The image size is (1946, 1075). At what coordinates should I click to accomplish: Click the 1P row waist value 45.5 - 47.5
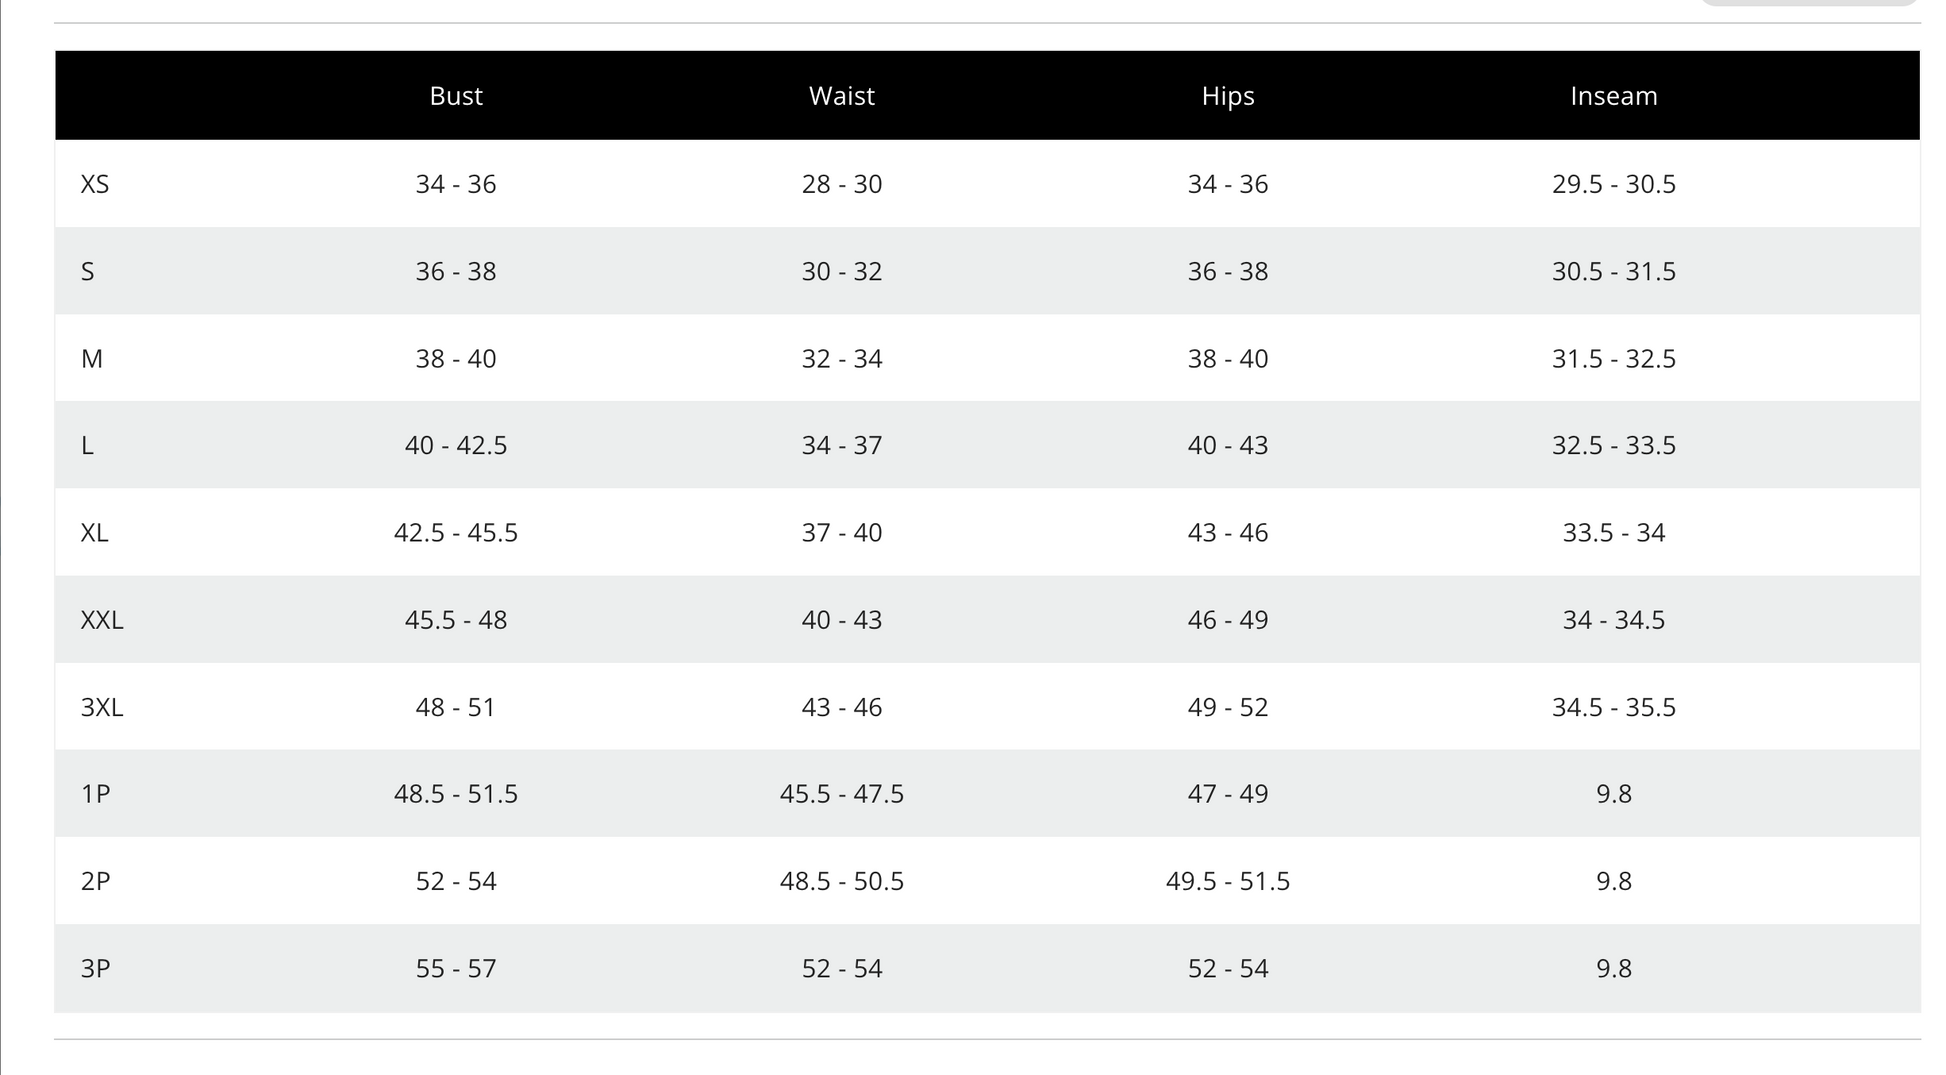[x=842, y=794]
